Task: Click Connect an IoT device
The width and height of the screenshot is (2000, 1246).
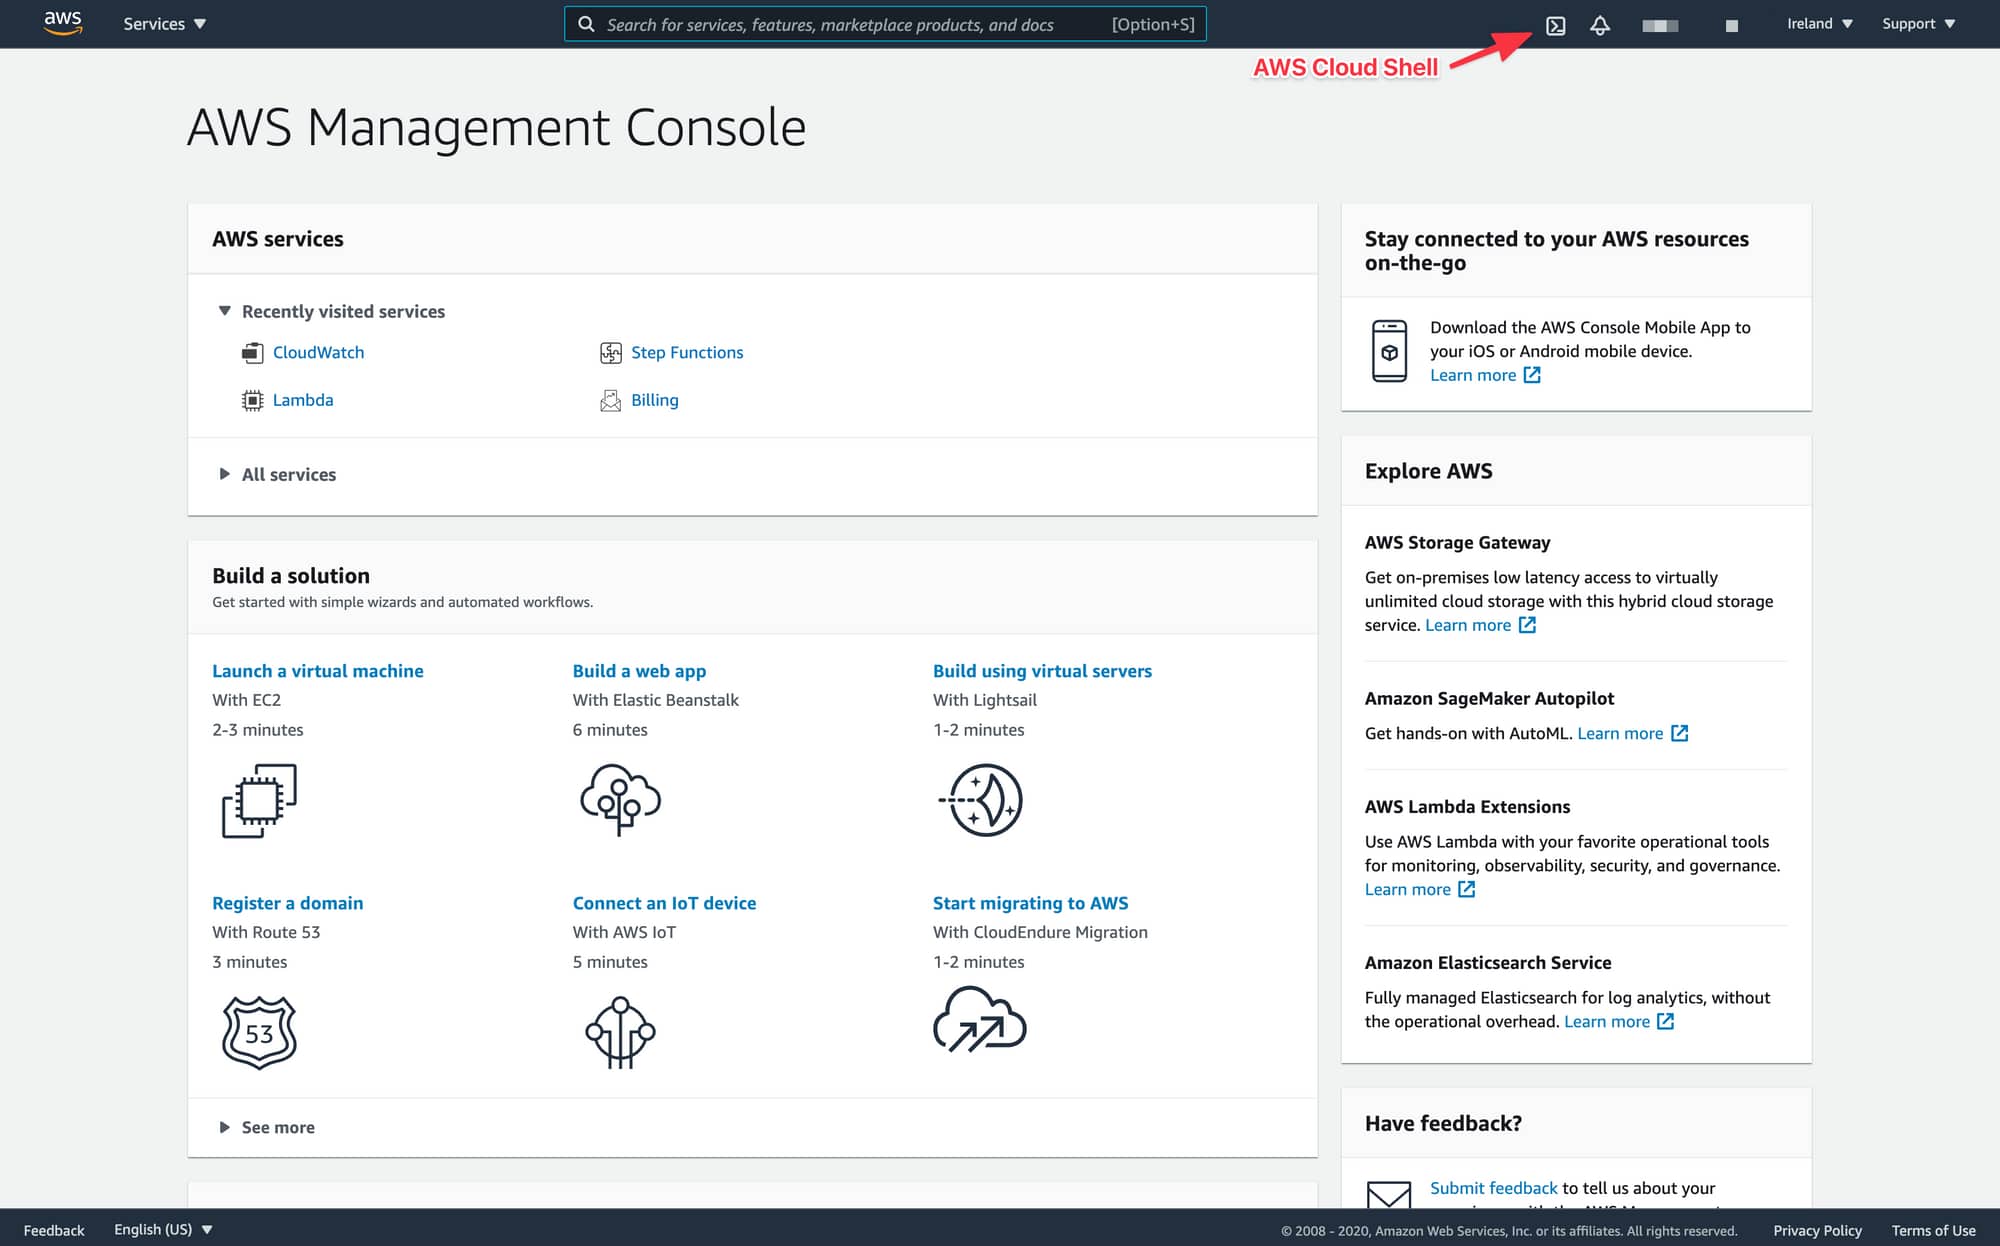Action: (664, 903)
